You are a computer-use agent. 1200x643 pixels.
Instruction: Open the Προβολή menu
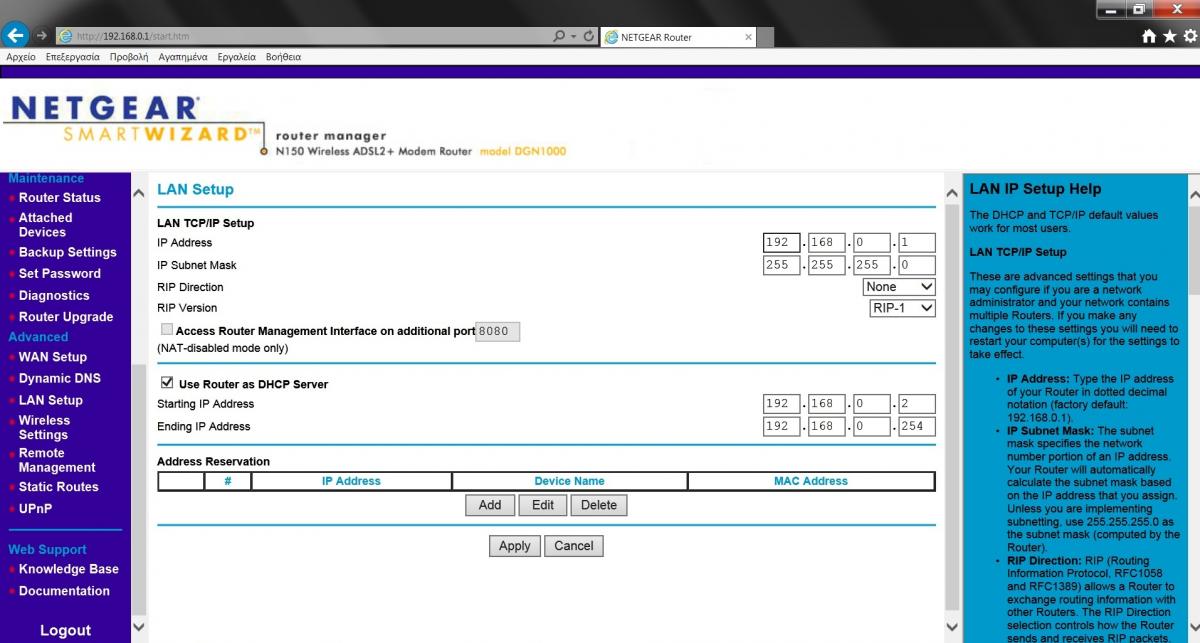point(129,57)
